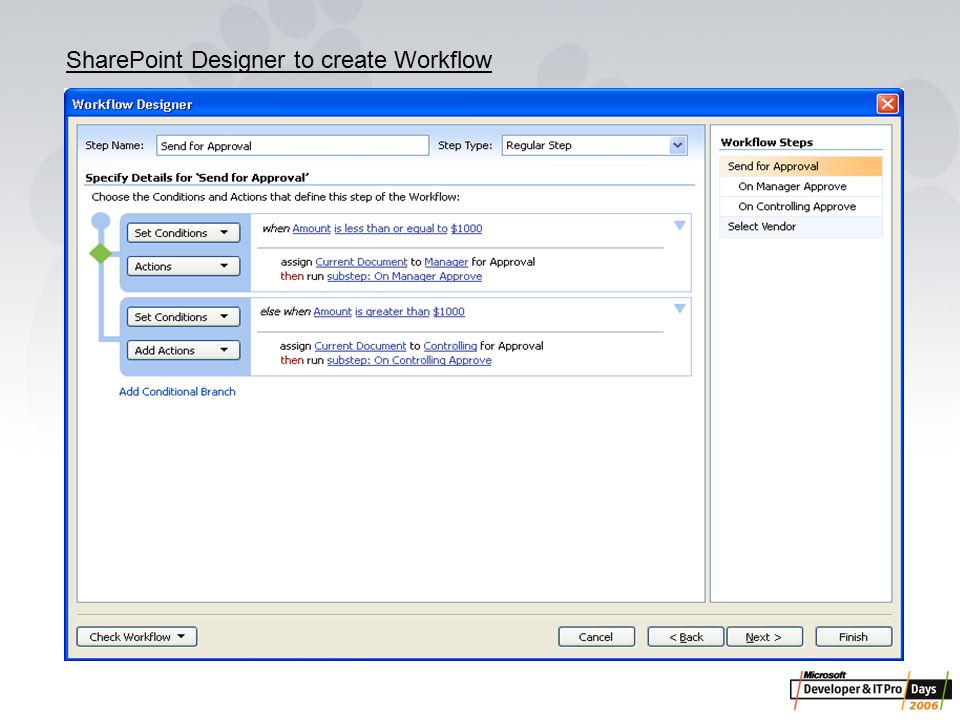This screenshot has width=960, height=720.
Task: Click the Workflow Steps heading
Action: pyautogui.click(x=767, y=142)
